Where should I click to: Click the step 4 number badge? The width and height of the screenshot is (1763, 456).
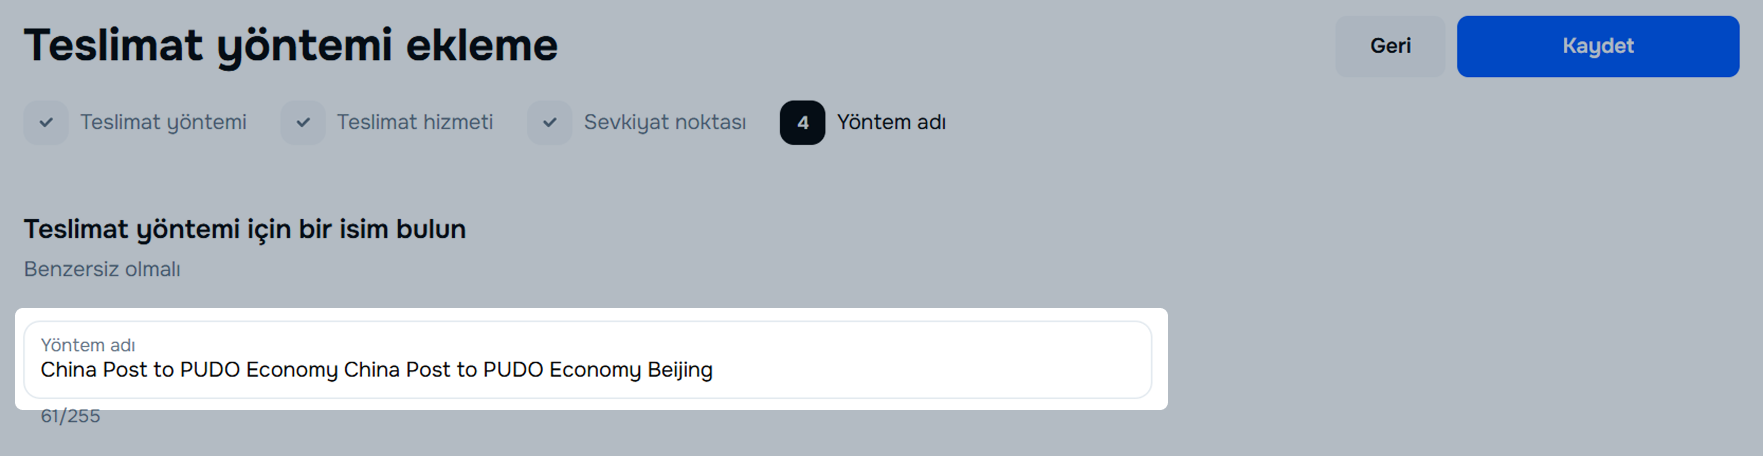click(x=802, y=123)
